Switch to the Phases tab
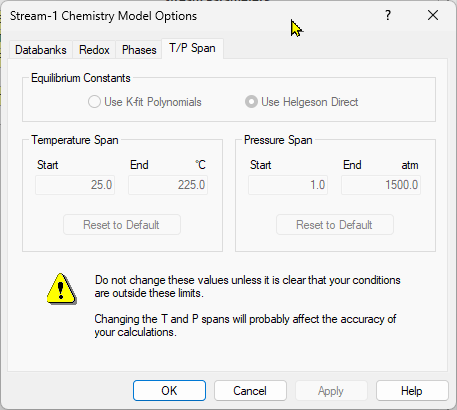Screen dimensions: 457x410 pos(139,50)
